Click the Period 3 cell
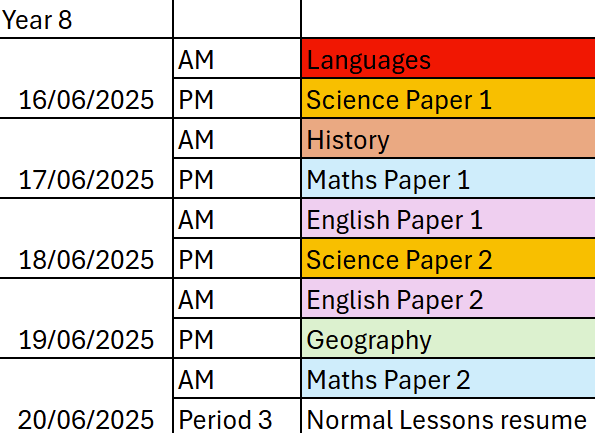The image size is (595, 433). (x=237, y=416)
